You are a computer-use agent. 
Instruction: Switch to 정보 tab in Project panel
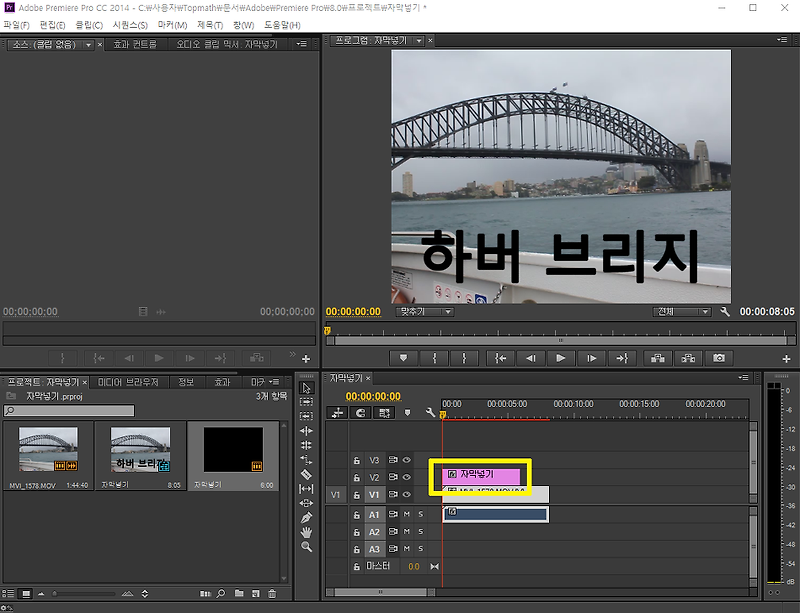click(186, 382)
